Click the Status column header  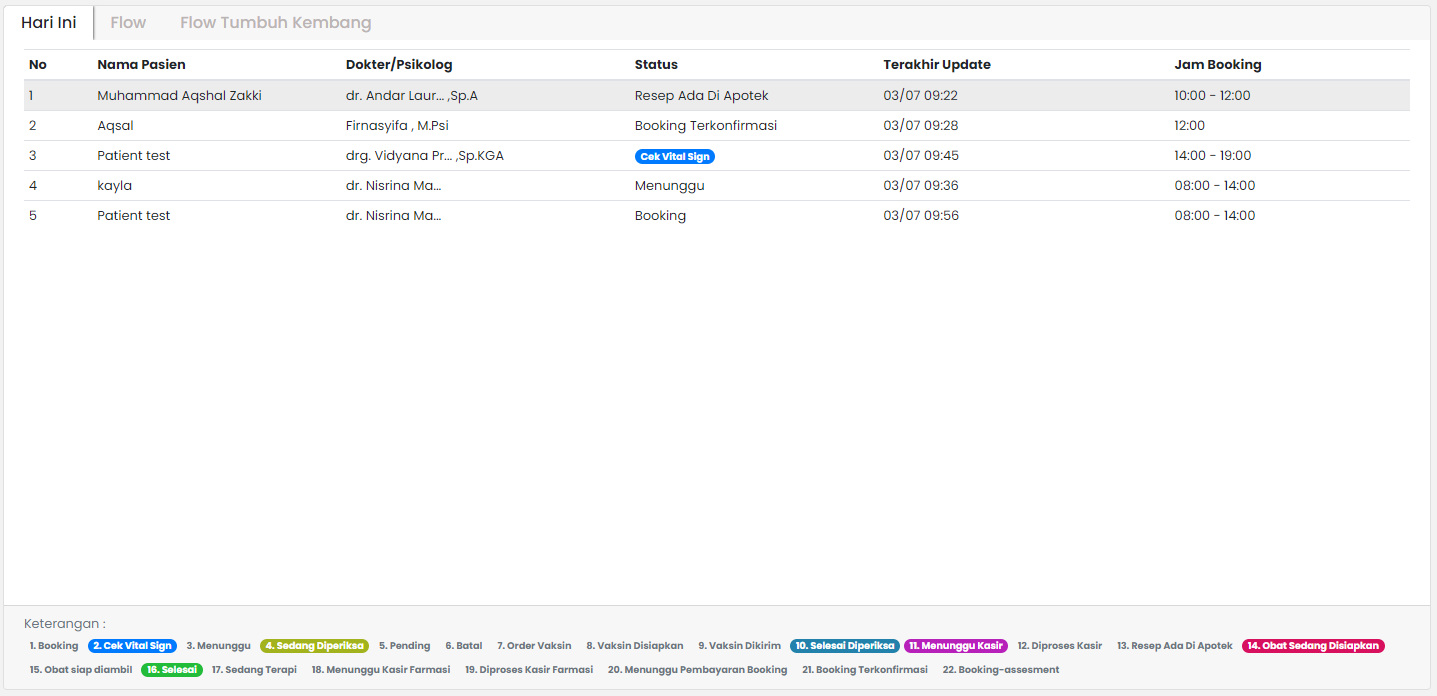tap(655, 64)
